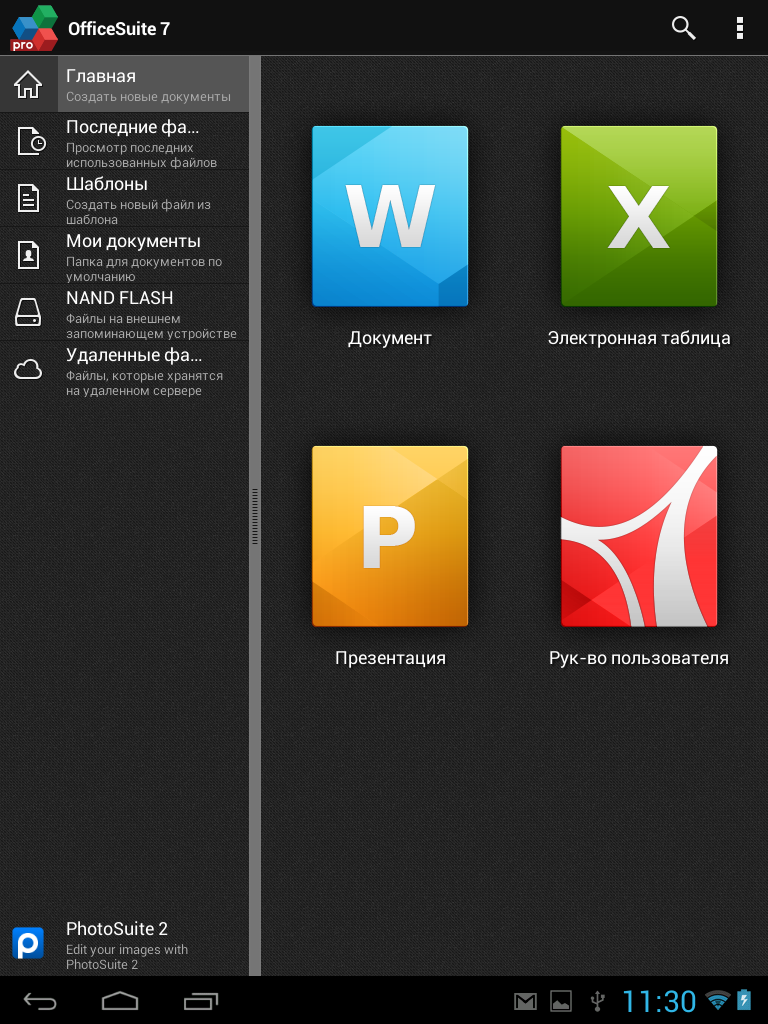This screenshot has height=1024, width=768.
Task: Create new spreadsheet via green X icon
Action: click(x=639, y=216)
